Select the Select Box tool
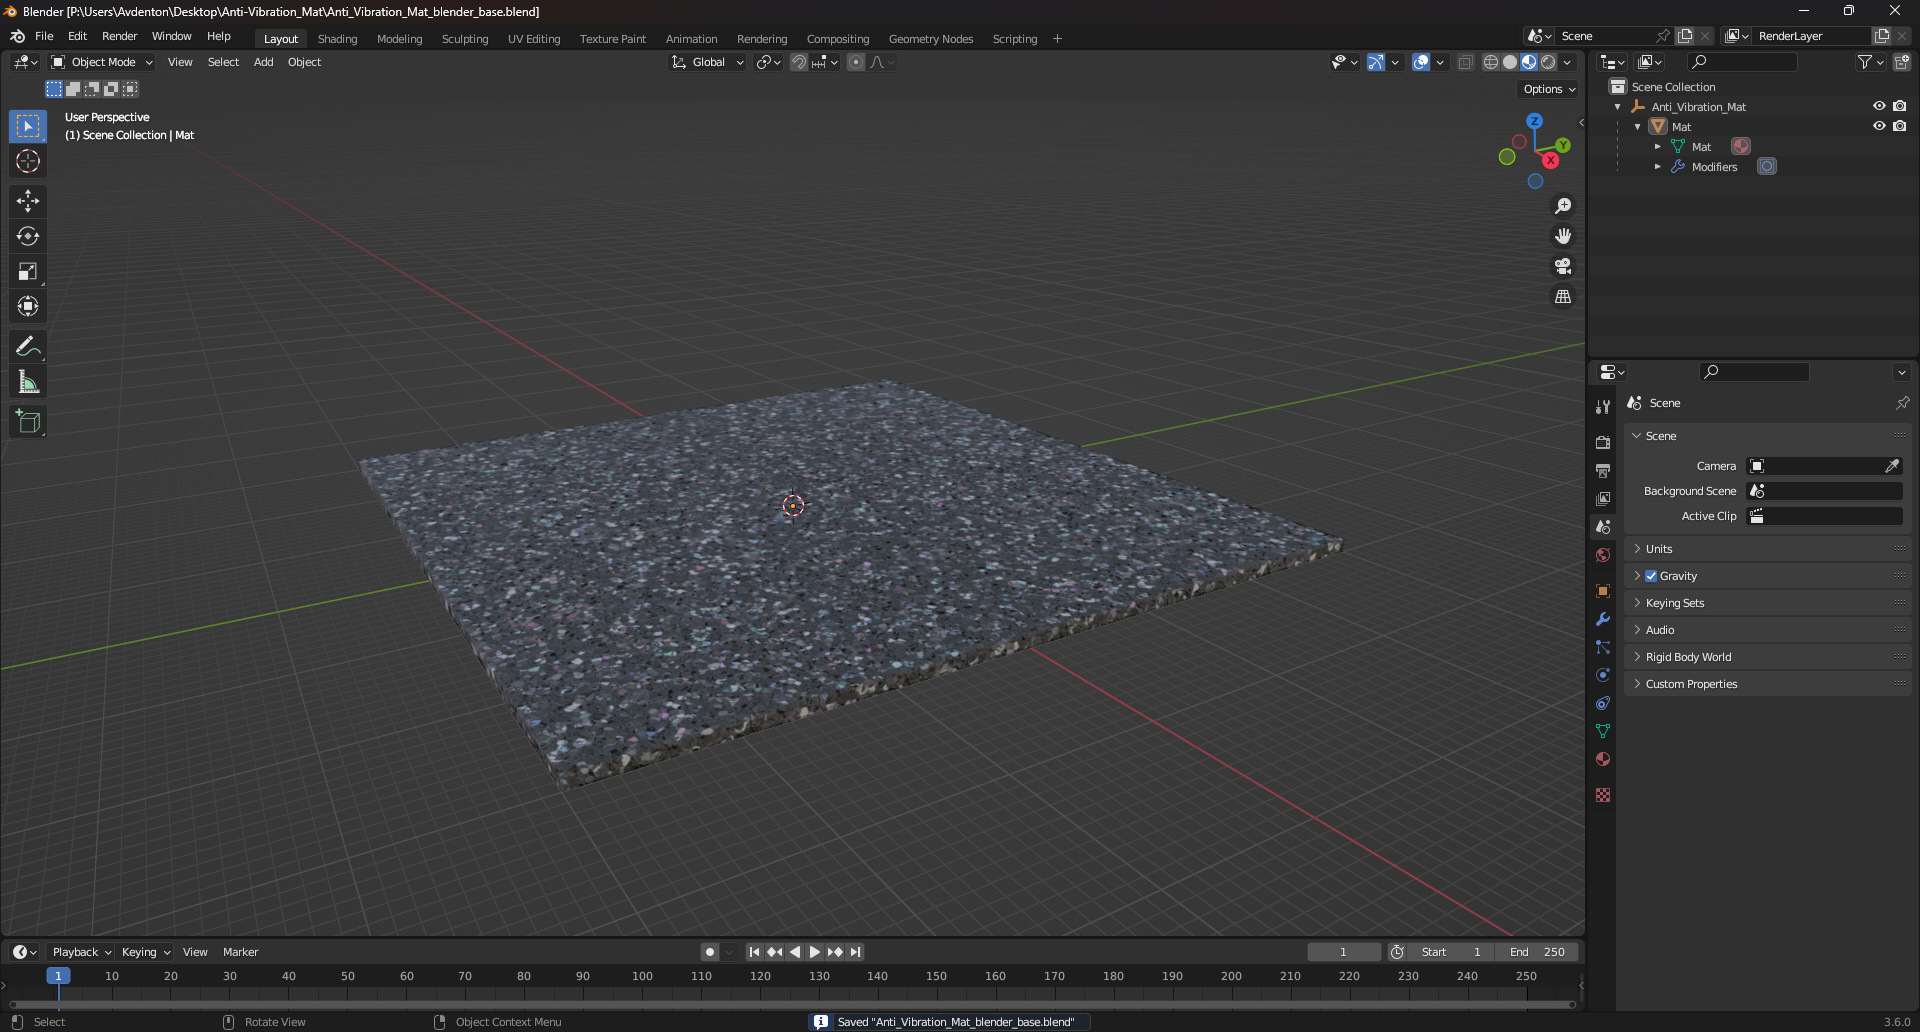This screenshot has height=1032, width=1920. (x=28, y=126)
